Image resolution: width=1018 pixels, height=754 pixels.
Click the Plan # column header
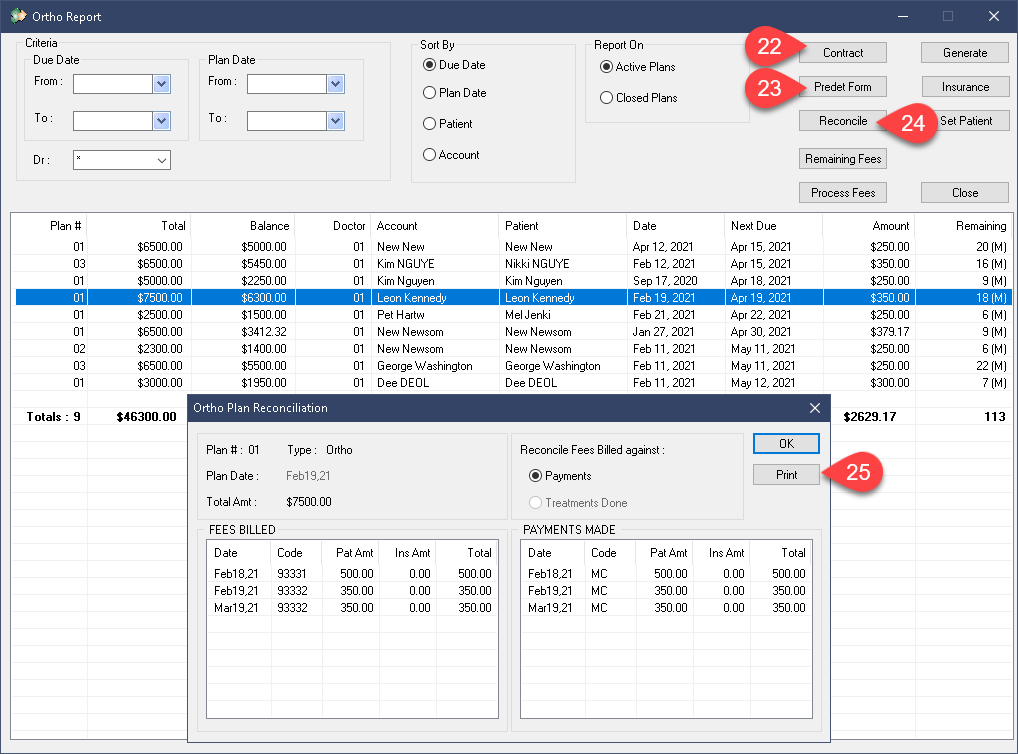(49, 226)
